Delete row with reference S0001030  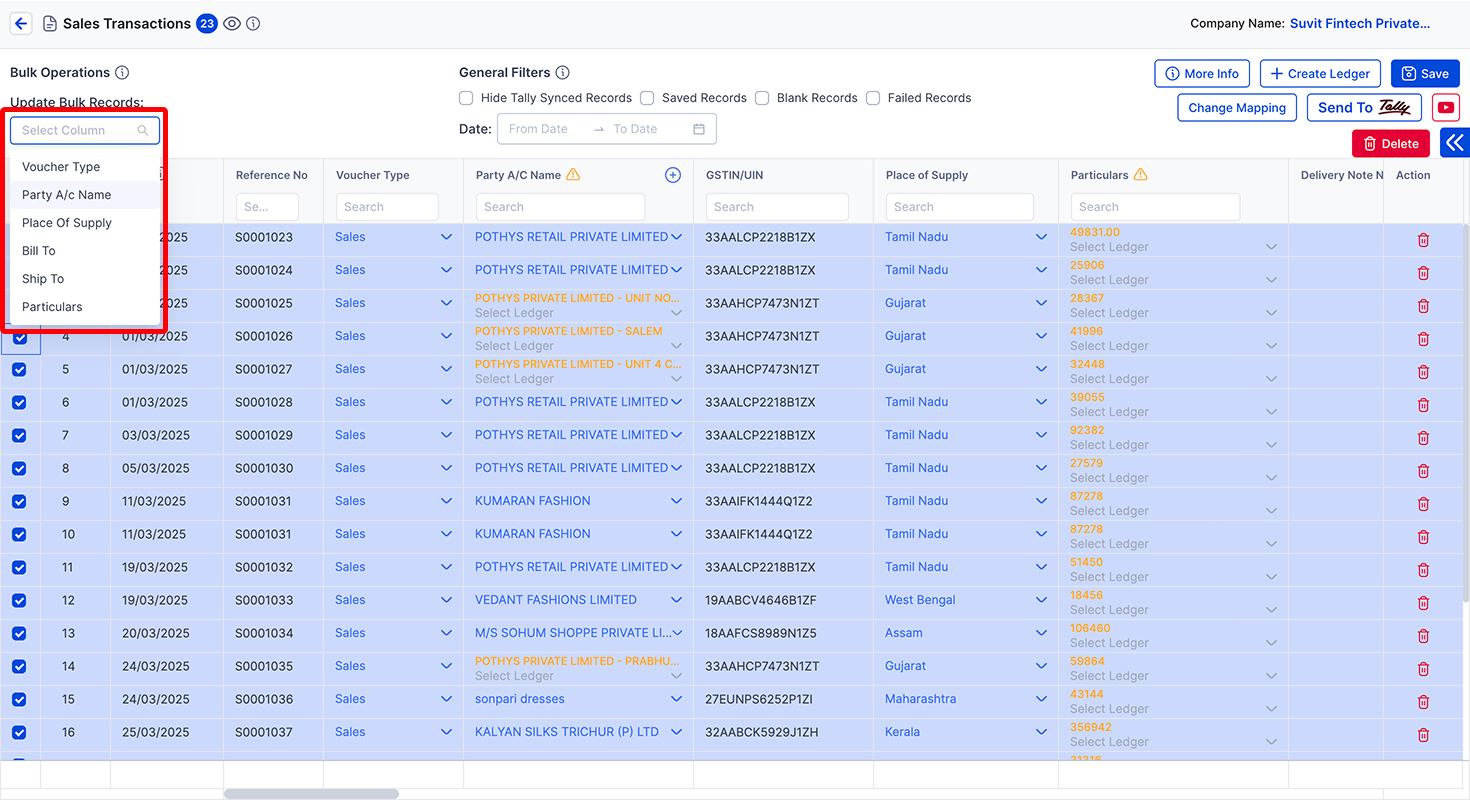[x=1423, y=471]
